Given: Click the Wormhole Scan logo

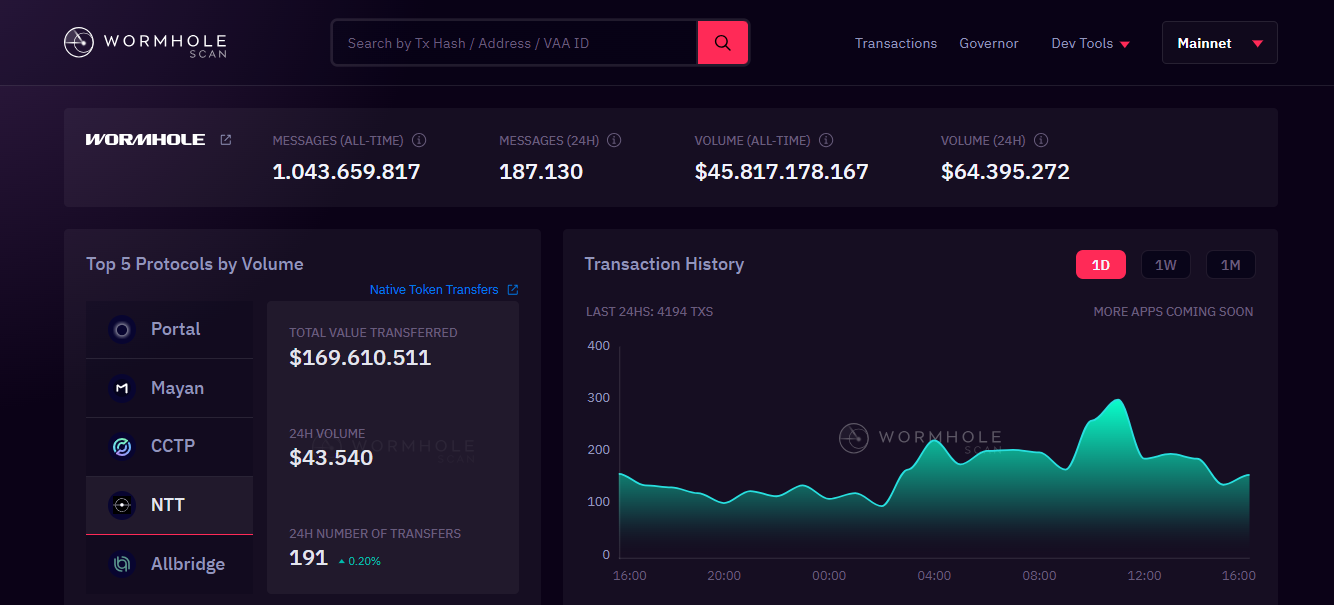Looking at the screenshot, I should click(146, 43).
